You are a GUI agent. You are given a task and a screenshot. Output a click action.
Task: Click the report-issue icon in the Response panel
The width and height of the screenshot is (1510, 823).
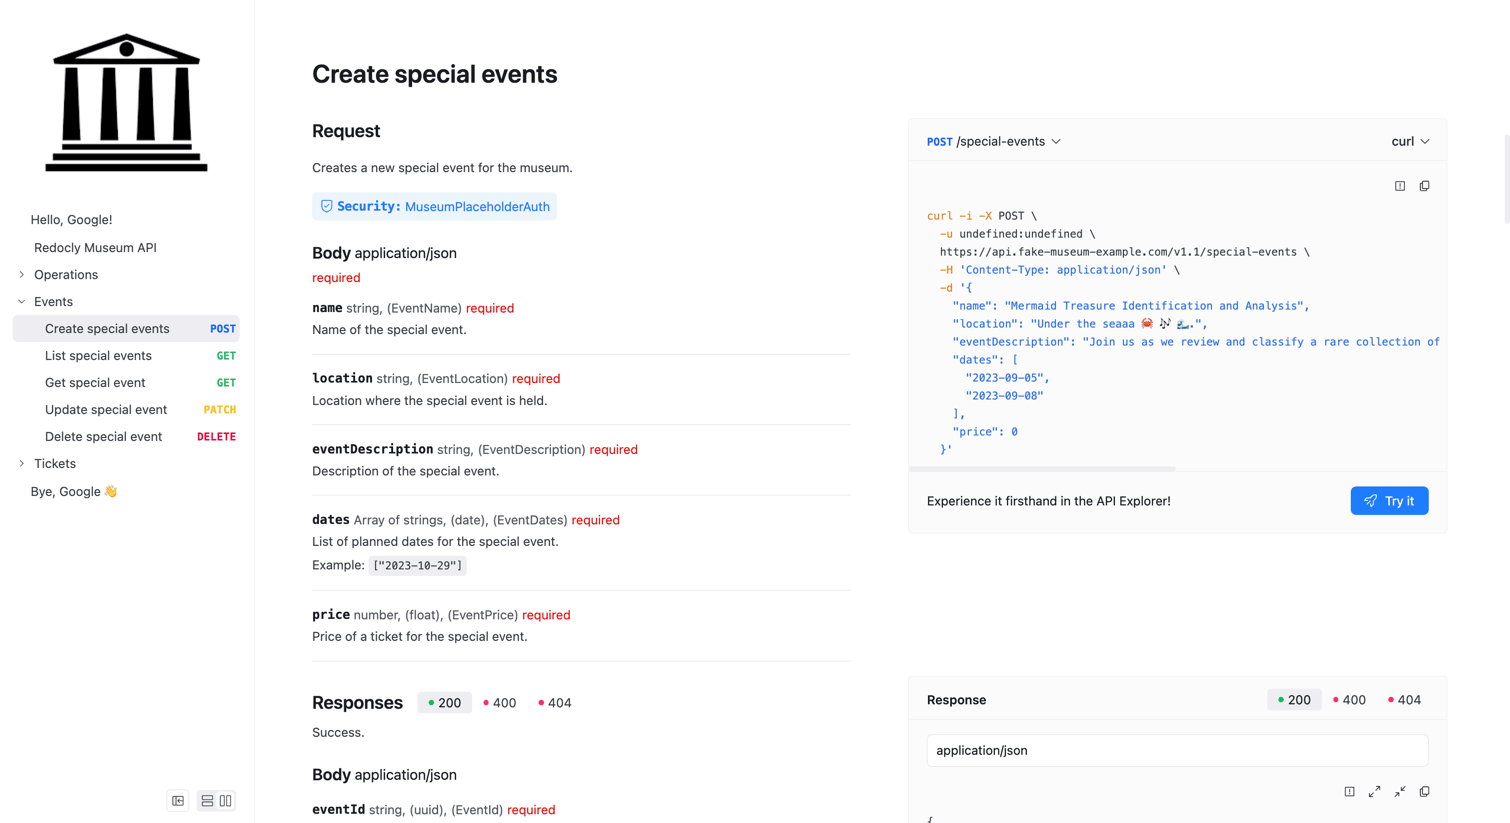click(x=1349, y=791)
